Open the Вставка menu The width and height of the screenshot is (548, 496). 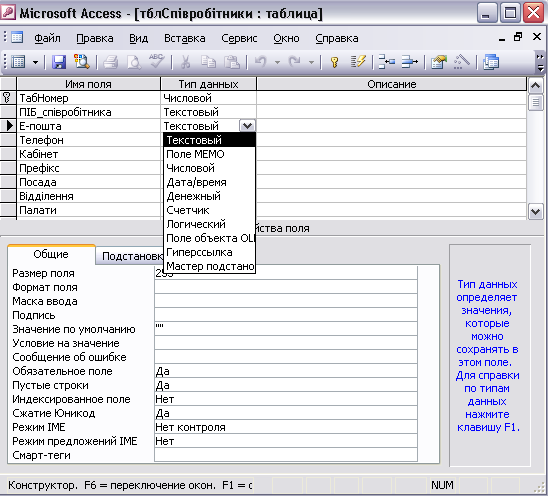[x=185, y=38]
